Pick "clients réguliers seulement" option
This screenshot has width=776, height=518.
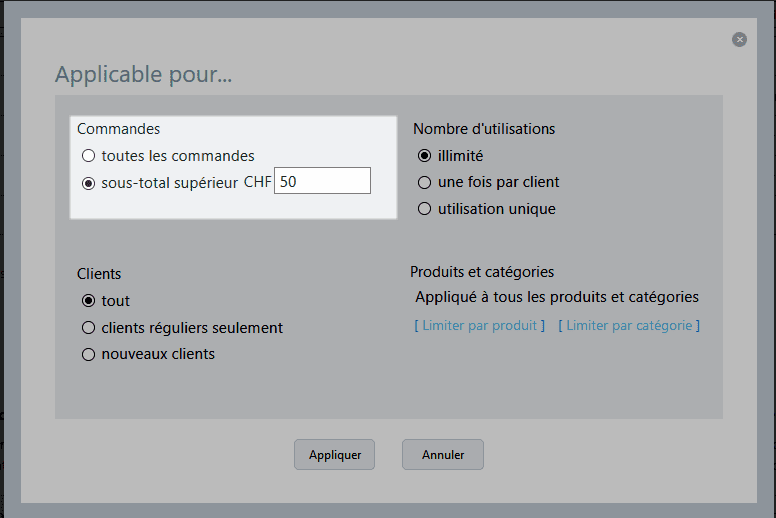click(x=89, y=328)
